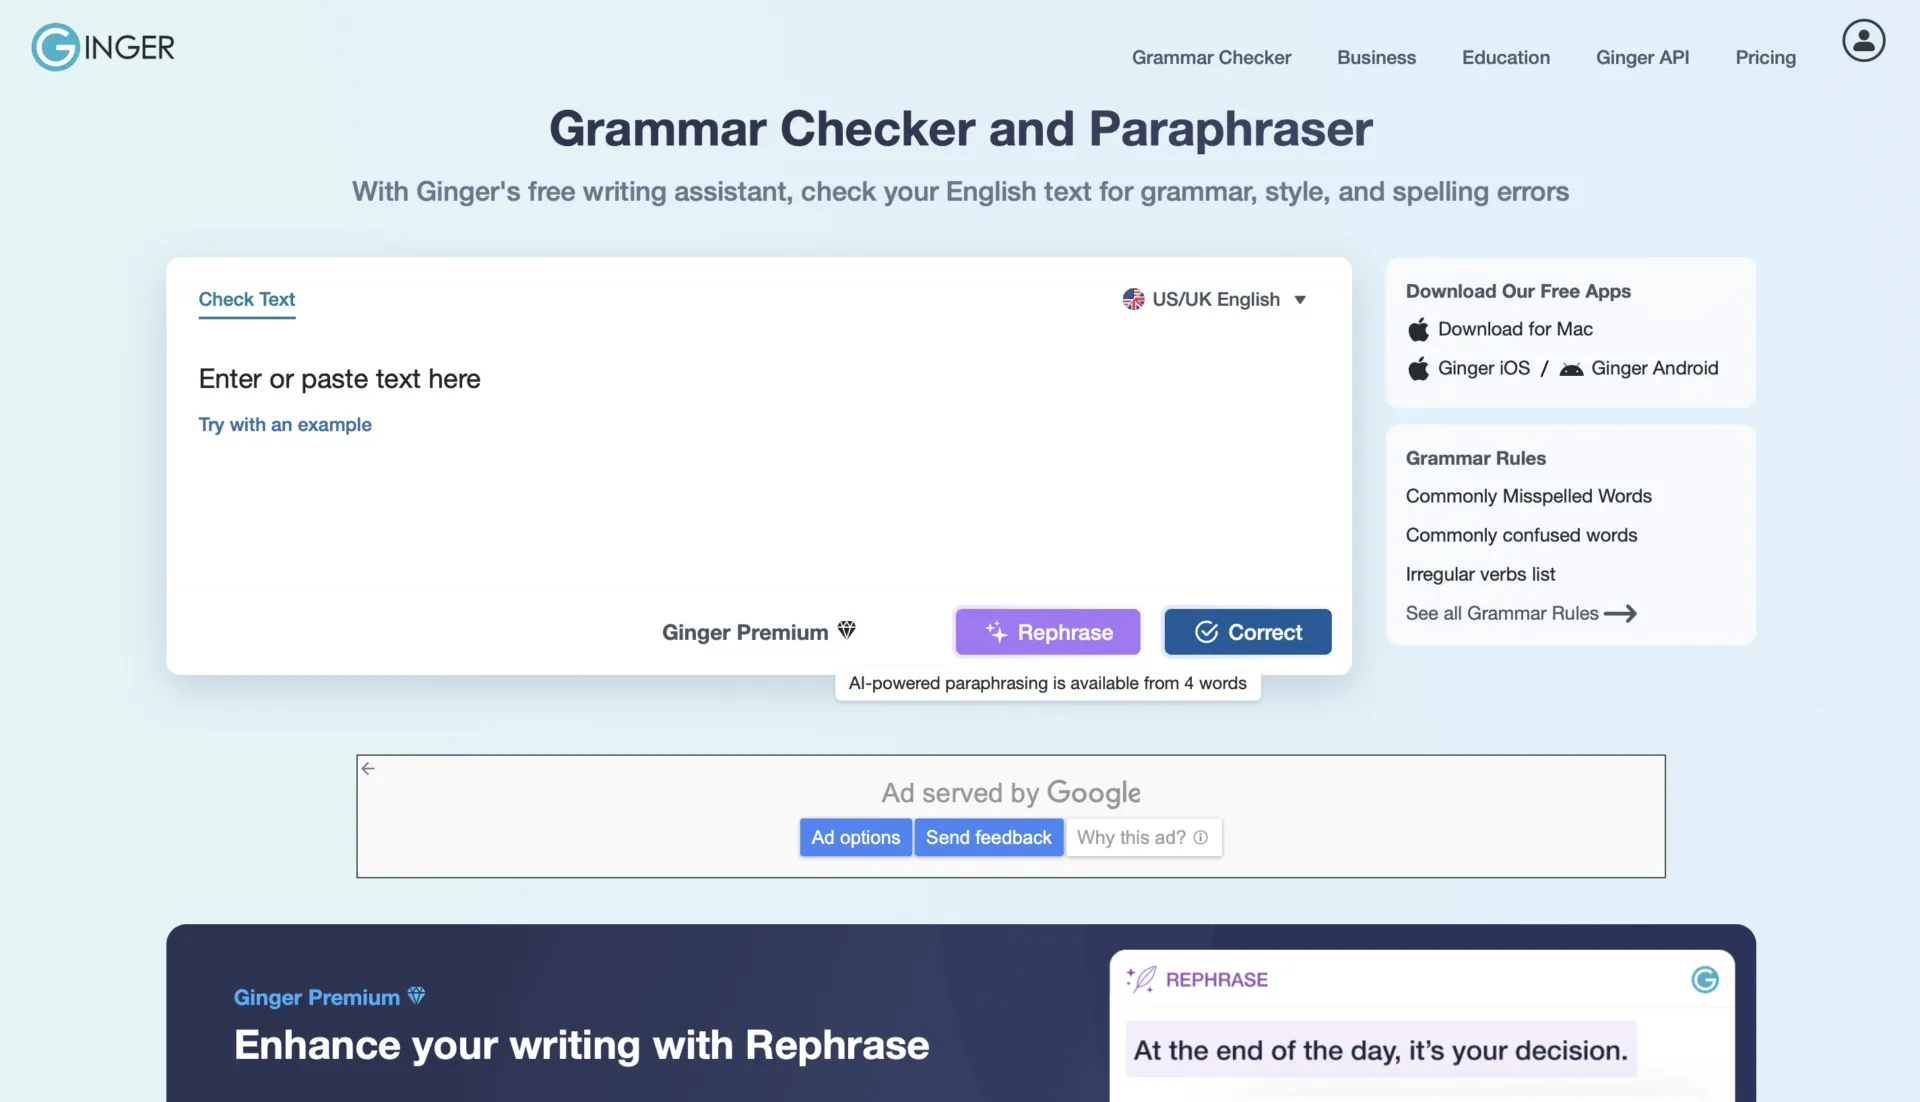The image size is (1920, 1102).
Task: Click the arrow after See all Grammar Rules
Action: [1620, 613]
